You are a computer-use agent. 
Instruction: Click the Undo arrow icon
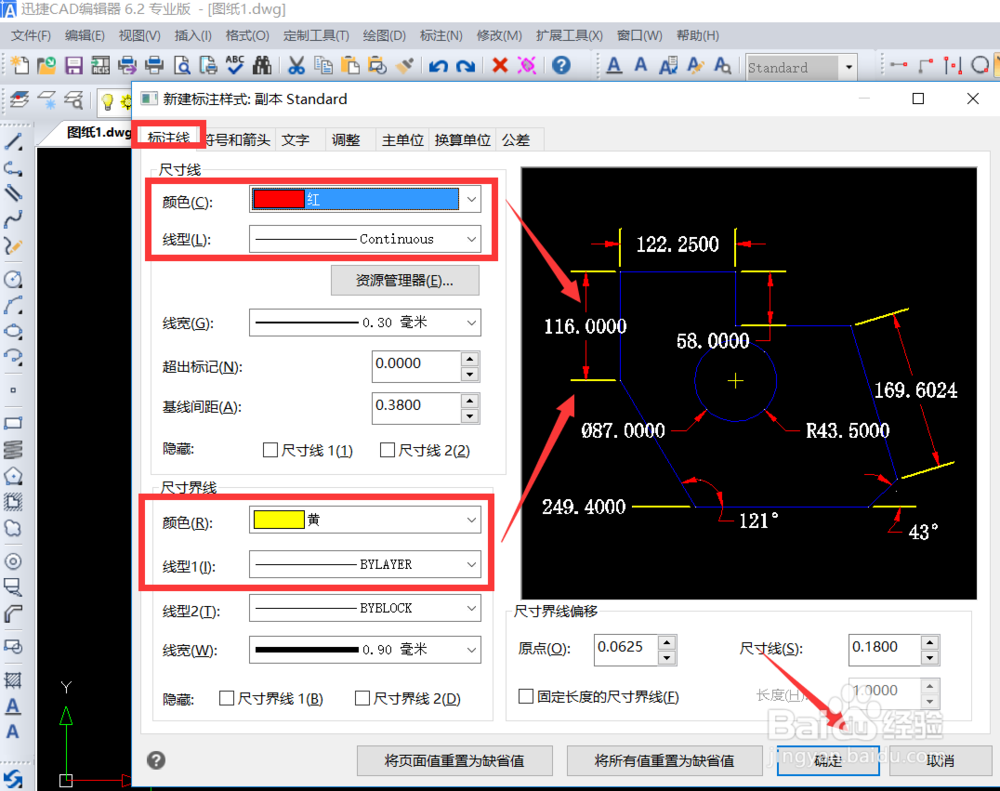click(x=438, y=66)
